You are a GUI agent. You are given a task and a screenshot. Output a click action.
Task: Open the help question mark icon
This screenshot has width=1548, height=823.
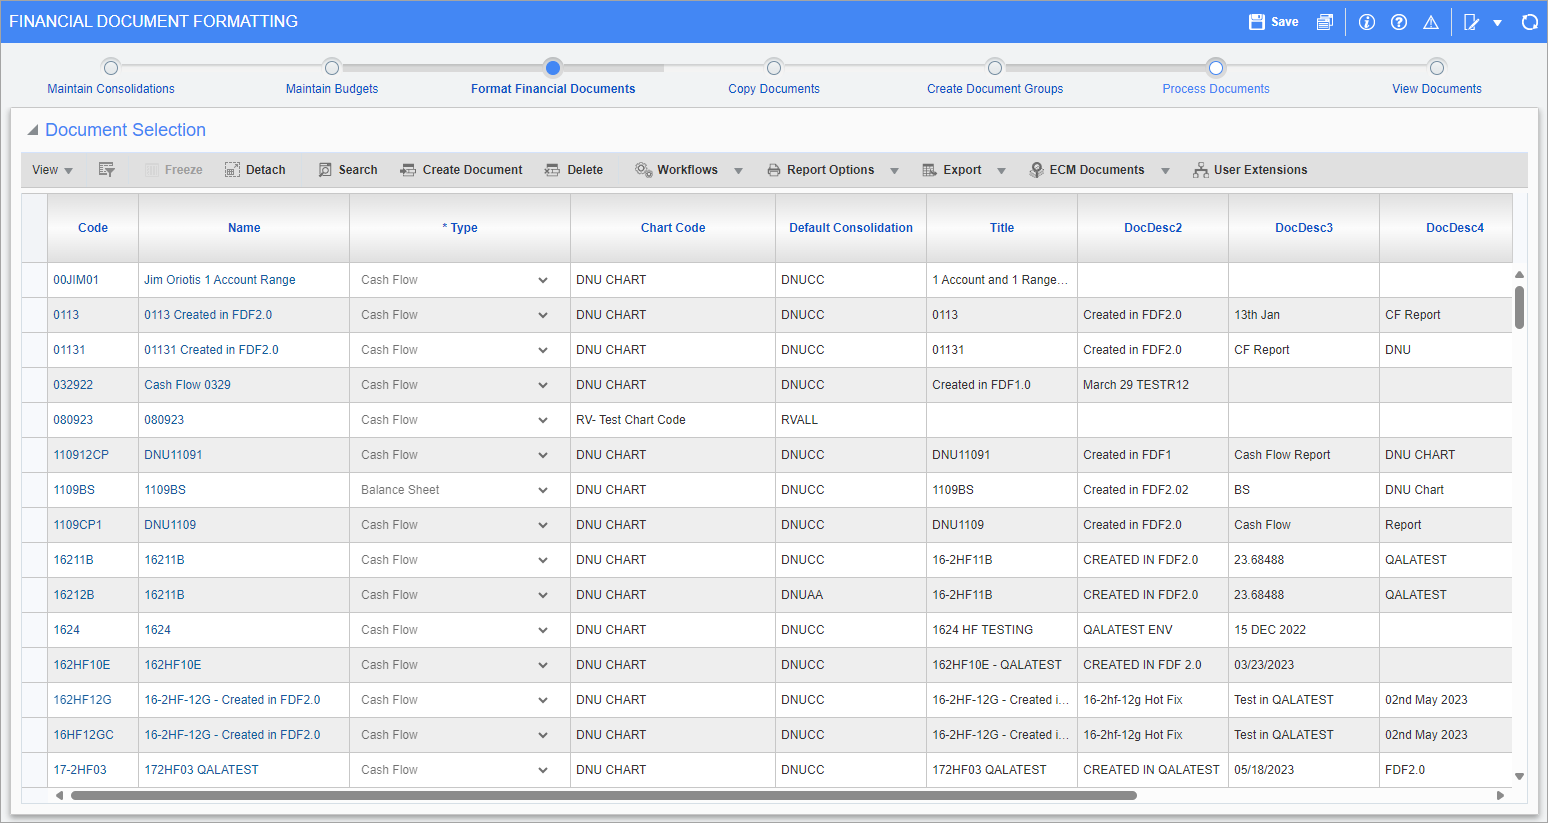point(1399,22)
